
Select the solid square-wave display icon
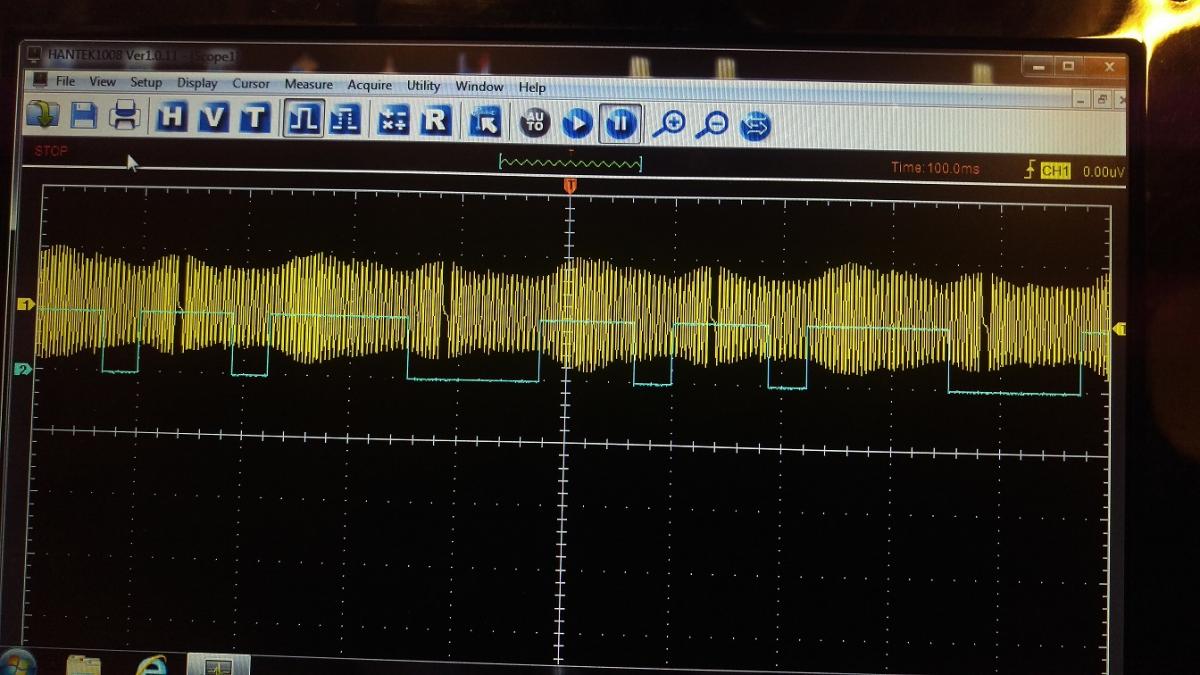click(x=303, y=120)
